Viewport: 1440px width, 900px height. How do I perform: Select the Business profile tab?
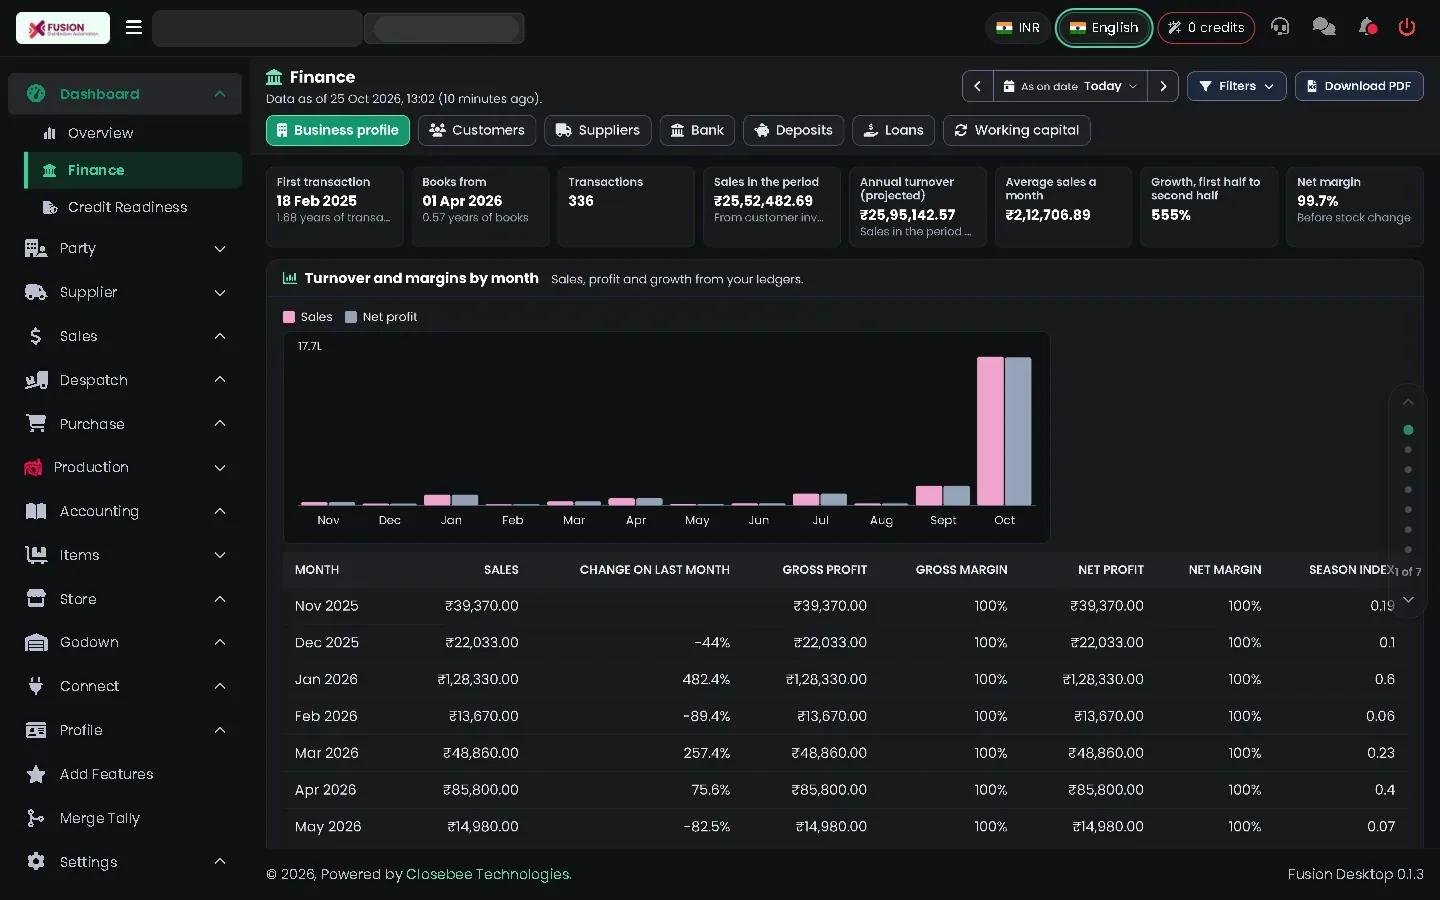338,130
